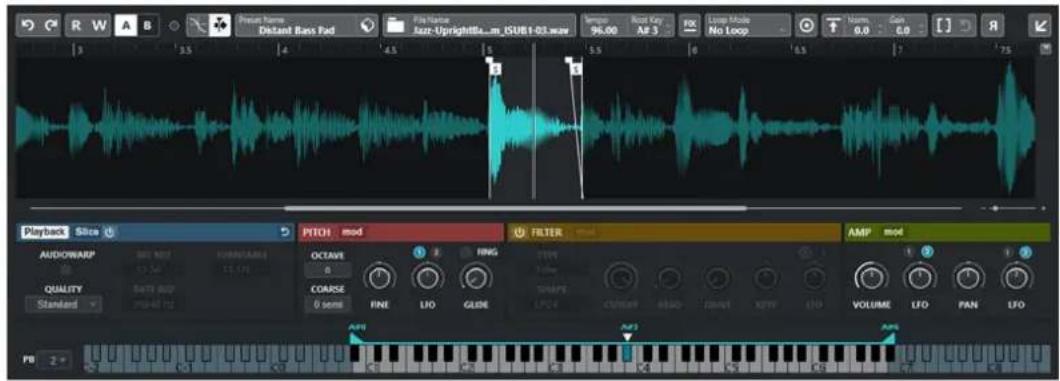Revert to full sample icon
The height and width of the screenshot is (381, 1060).
tap(965, 26)
